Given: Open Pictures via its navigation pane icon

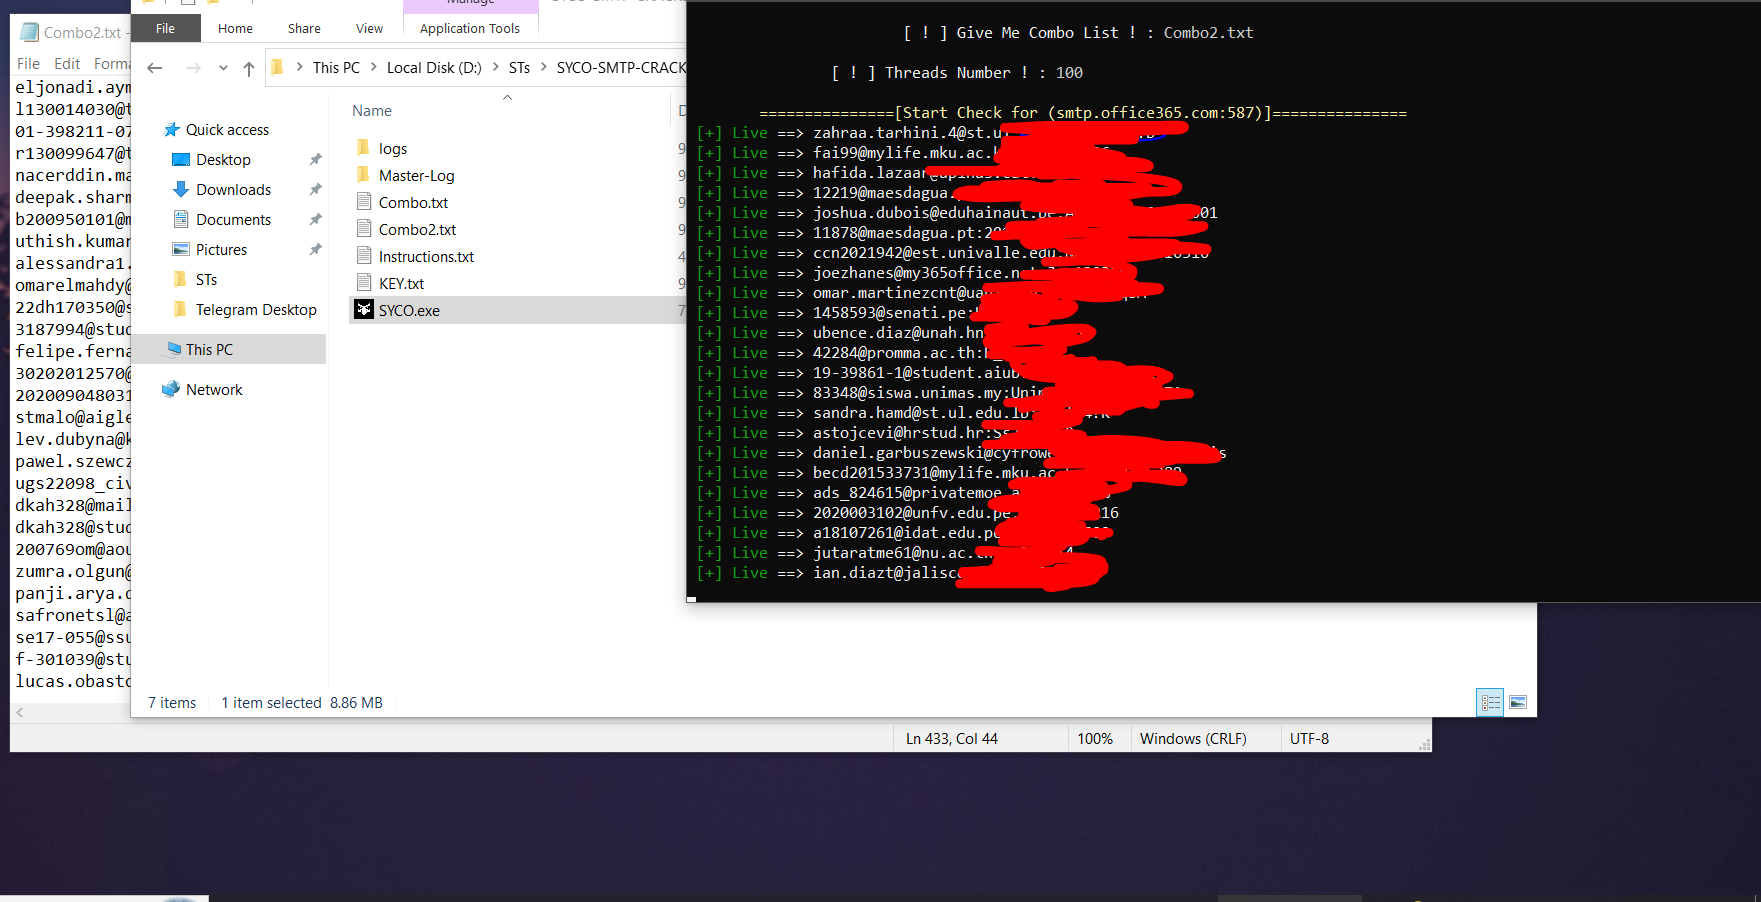Looking at the screenshot, I should [181, 249].
